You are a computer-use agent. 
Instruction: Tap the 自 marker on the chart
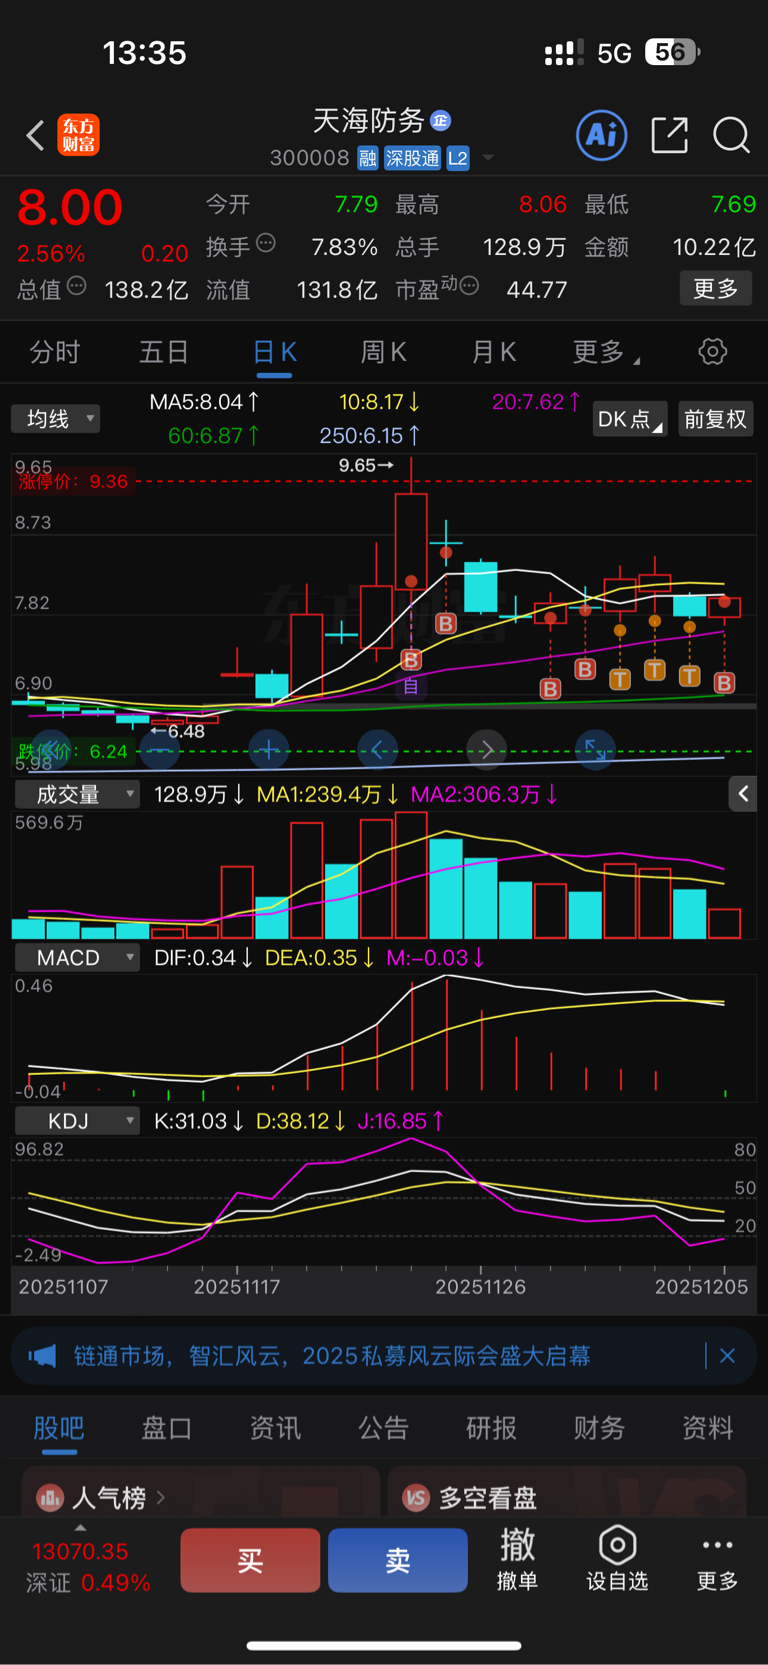(x=410, y=686)
